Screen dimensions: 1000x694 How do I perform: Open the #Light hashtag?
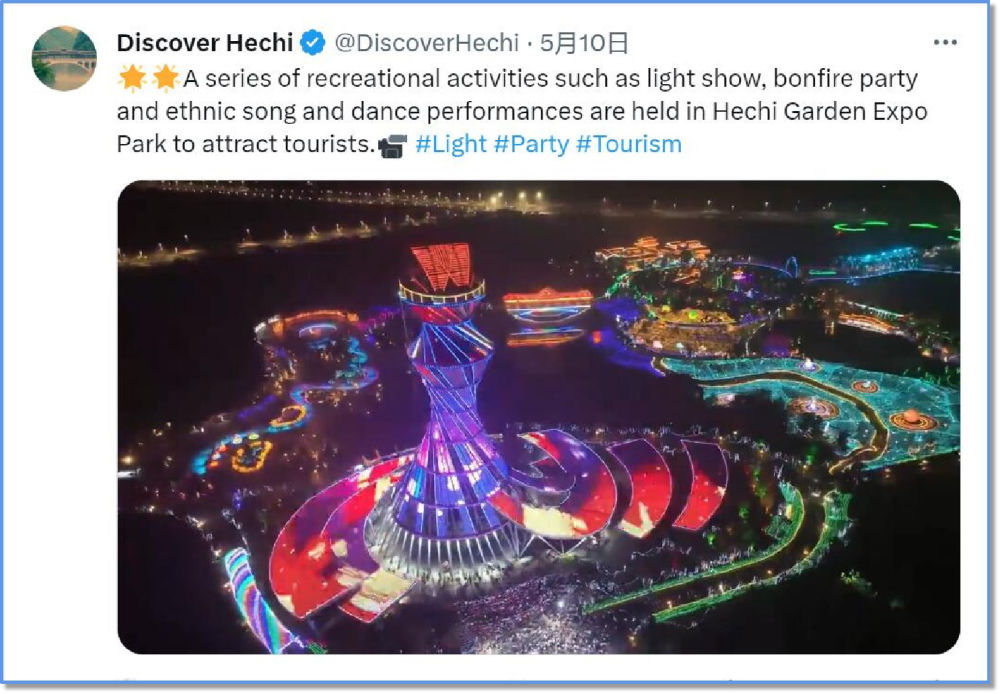451,144
